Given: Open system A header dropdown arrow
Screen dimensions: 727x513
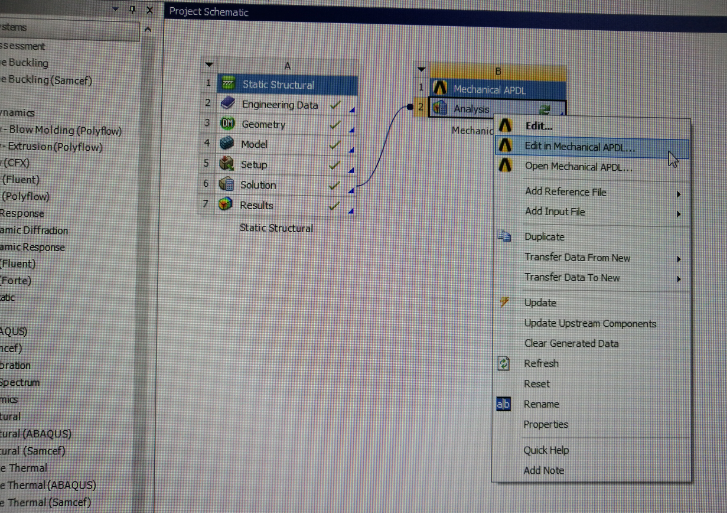Looking at the screenshot, I should (209, 64).
